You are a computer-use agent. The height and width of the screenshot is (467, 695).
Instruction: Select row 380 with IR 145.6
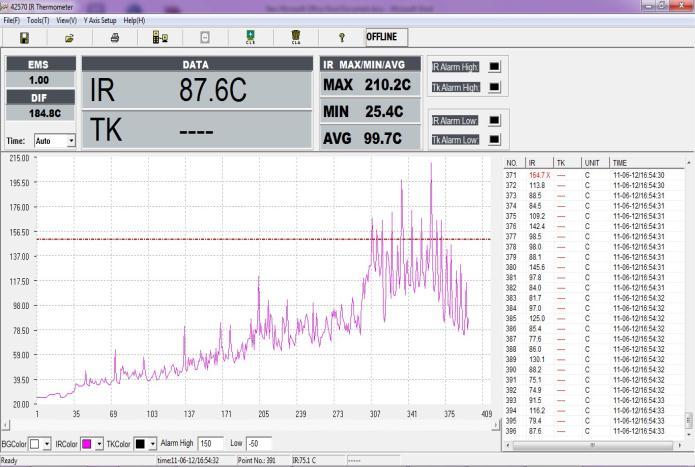tap(593, 268)
